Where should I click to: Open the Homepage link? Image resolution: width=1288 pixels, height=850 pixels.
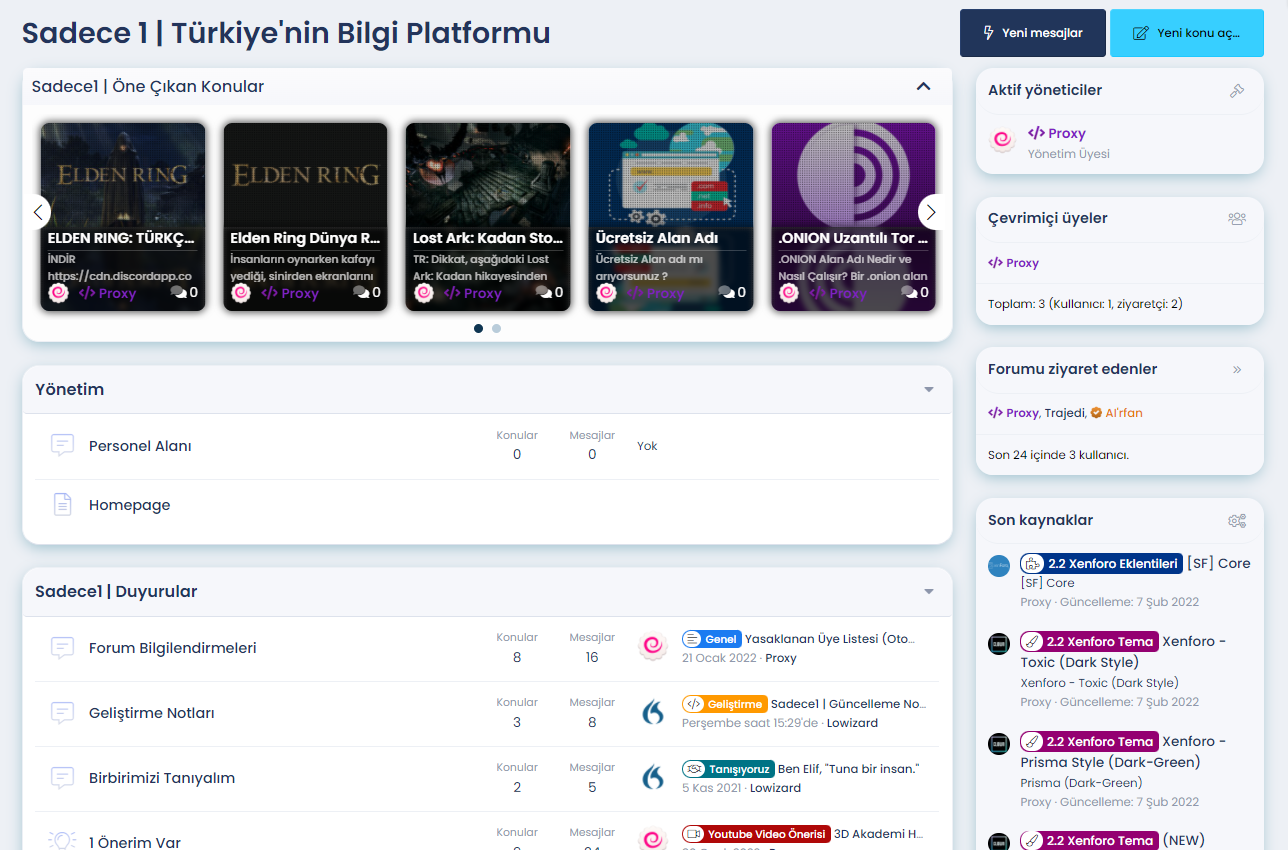click(x=129, y=505)
